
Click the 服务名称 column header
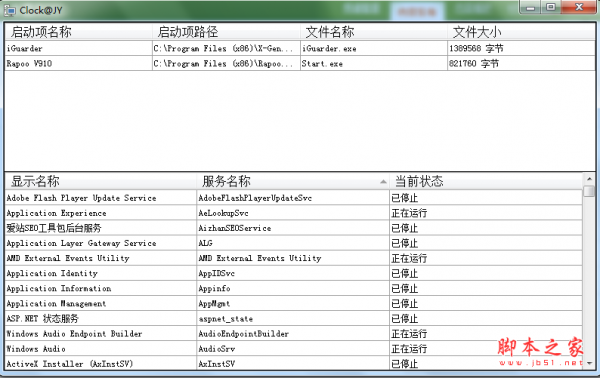pyautogui.click(x=293, y=181)
